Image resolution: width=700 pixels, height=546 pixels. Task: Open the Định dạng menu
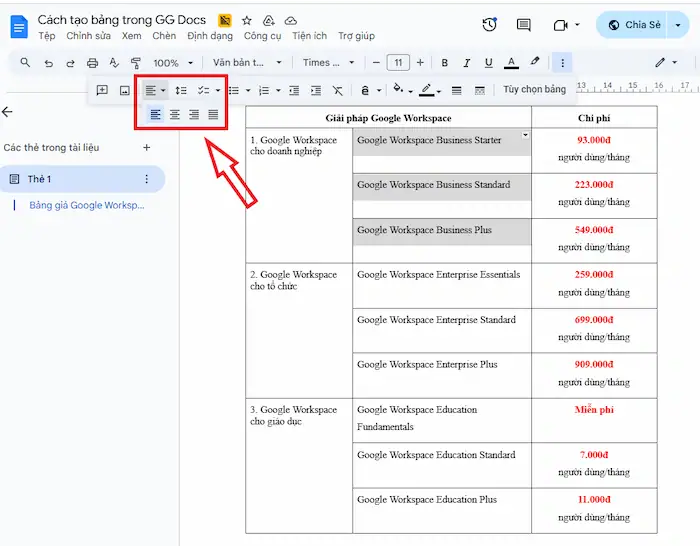coord(209,36)
